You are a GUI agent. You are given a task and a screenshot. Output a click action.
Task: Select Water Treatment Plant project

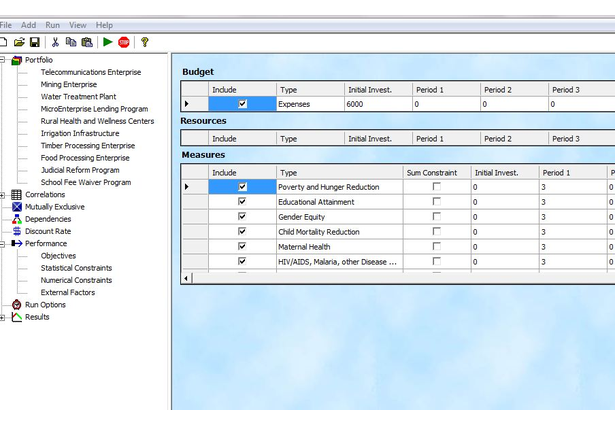click(x=78, y=96)
